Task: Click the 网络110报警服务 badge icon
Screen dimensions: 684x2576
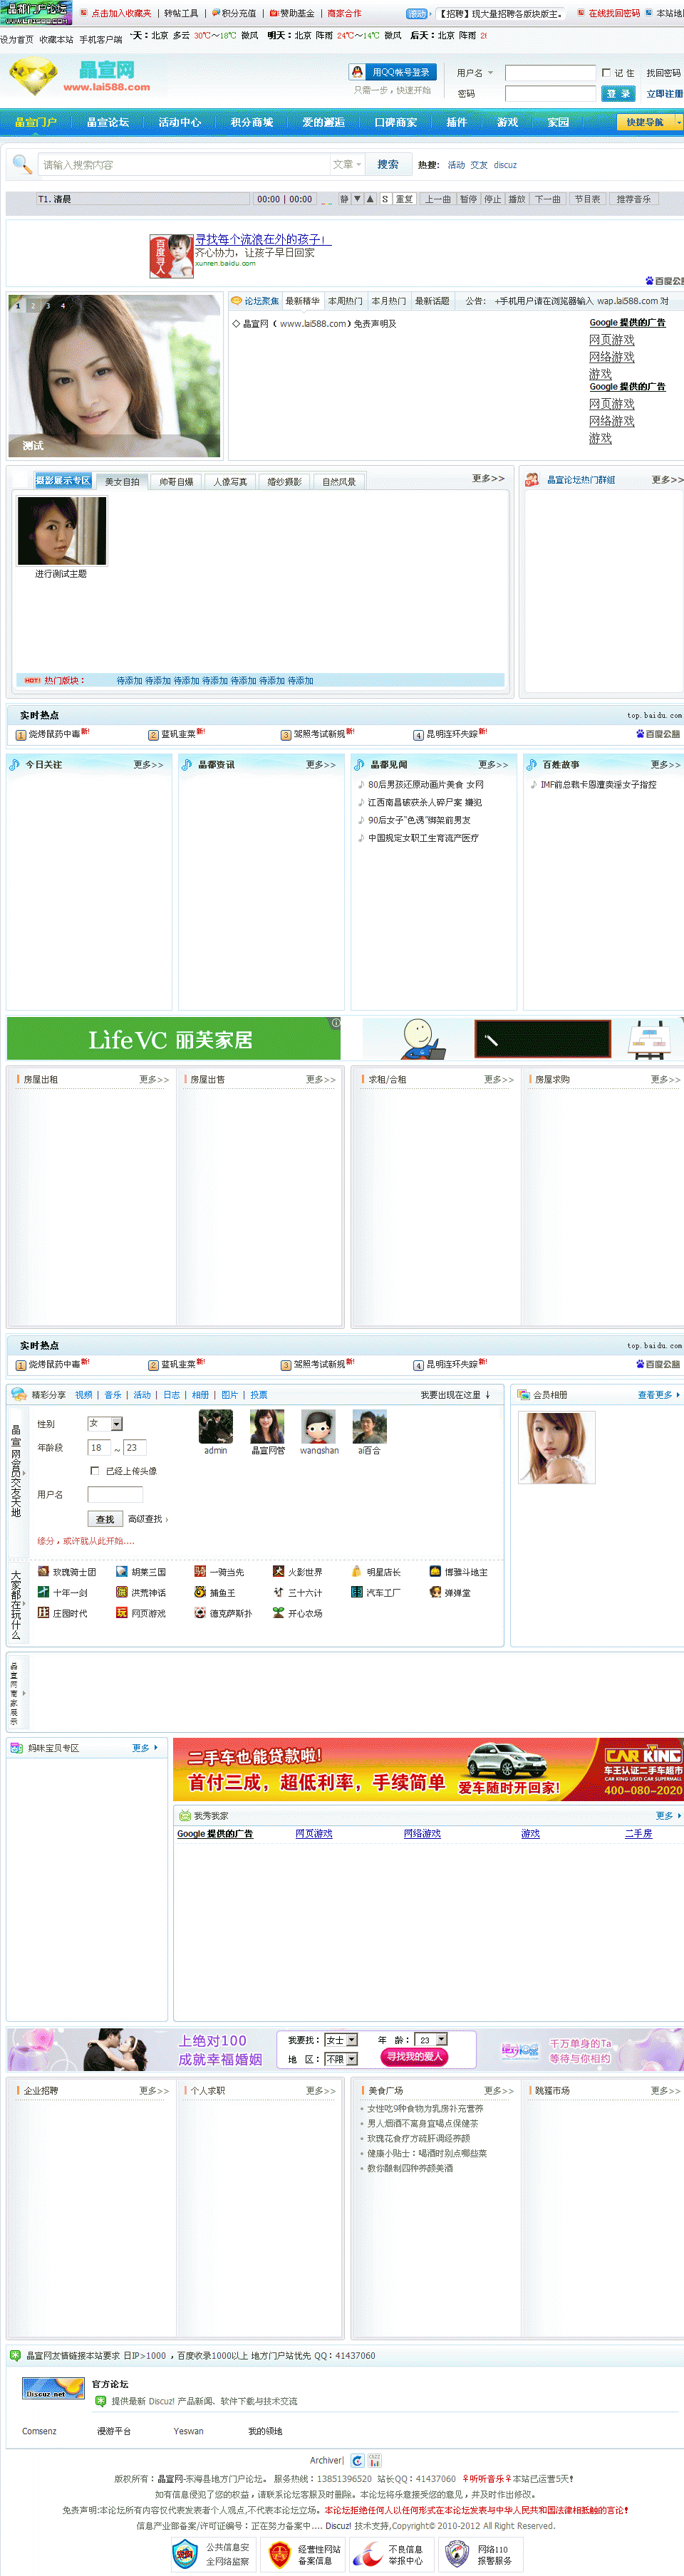Action: point(458,2554)
